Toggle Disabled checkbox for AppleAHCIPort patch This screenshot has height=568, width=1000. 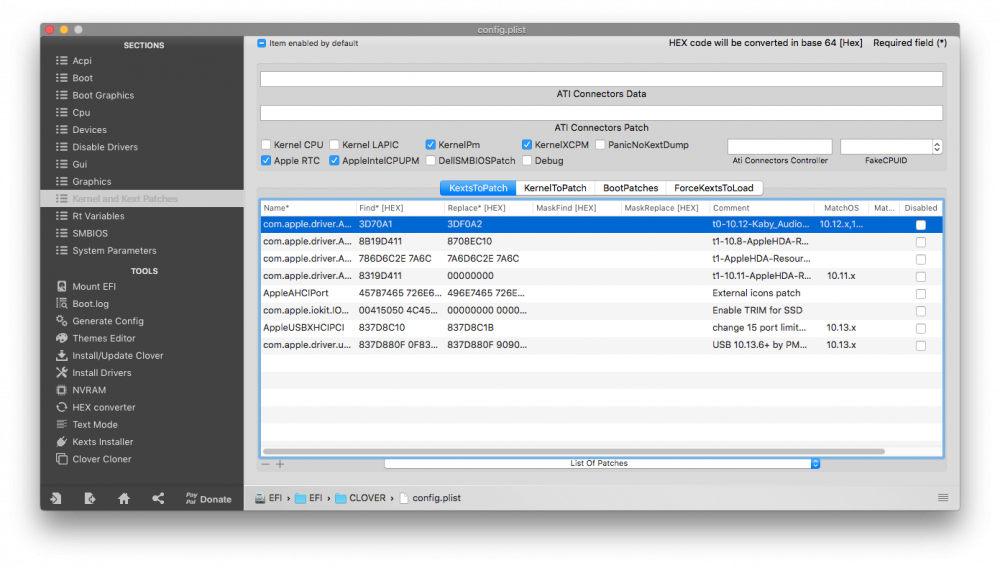pos(920,294)
